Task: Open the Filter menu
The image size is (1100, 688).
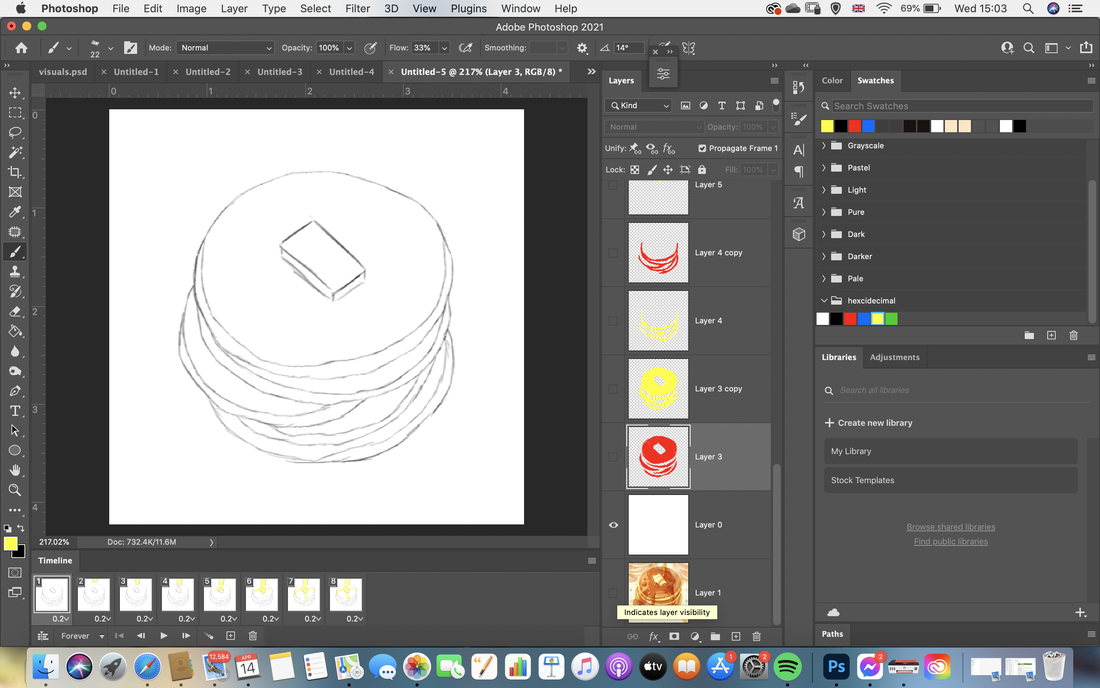Action: (357, 8)
